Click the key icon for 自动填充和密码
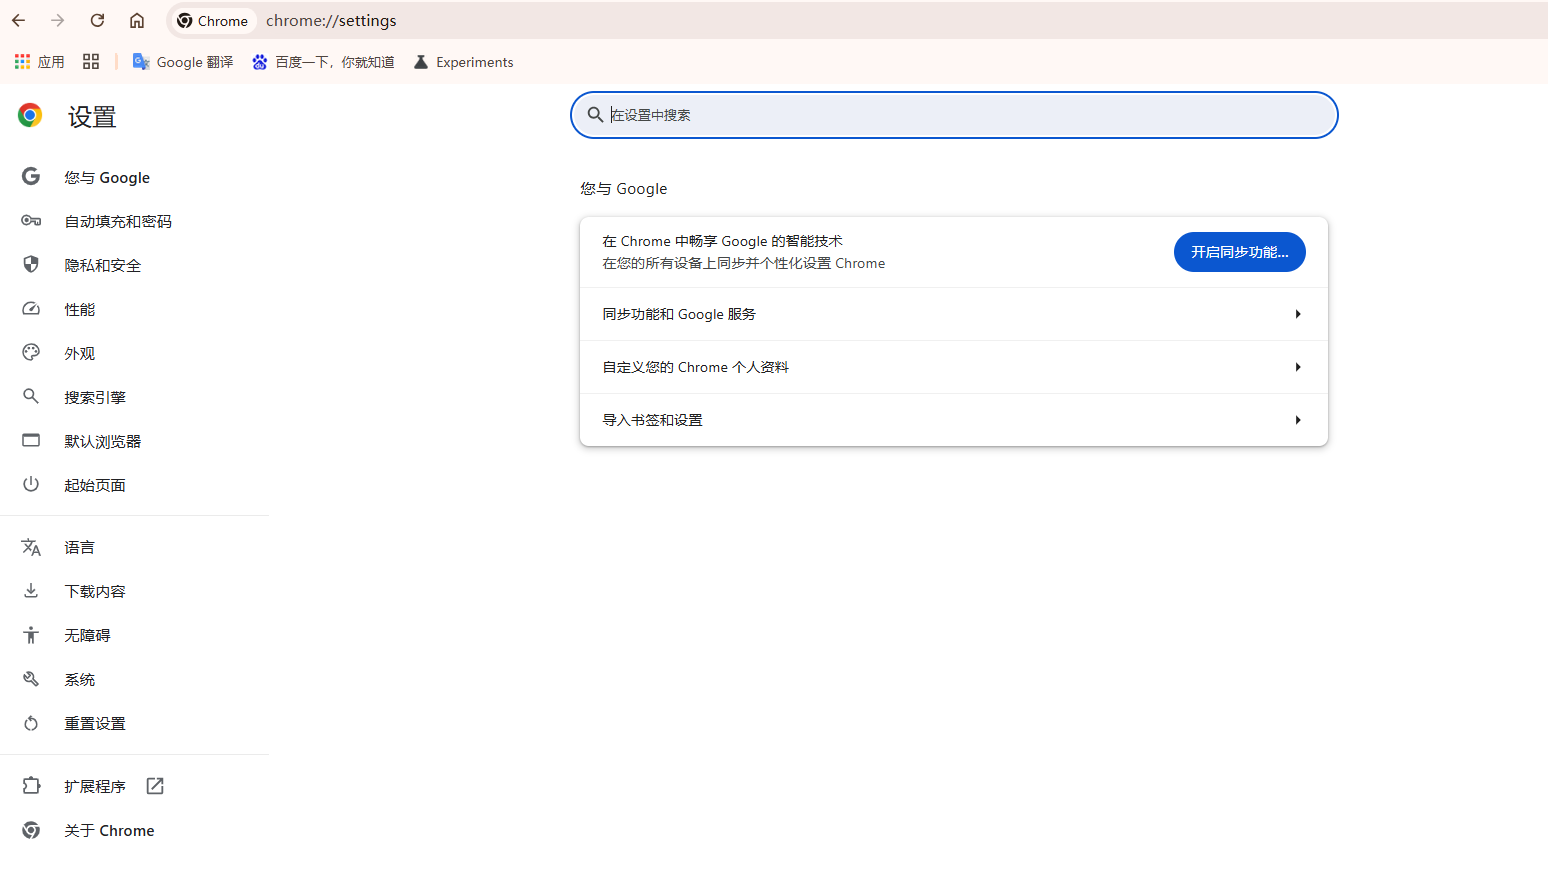1548x888 pixels. click(31, 221)
